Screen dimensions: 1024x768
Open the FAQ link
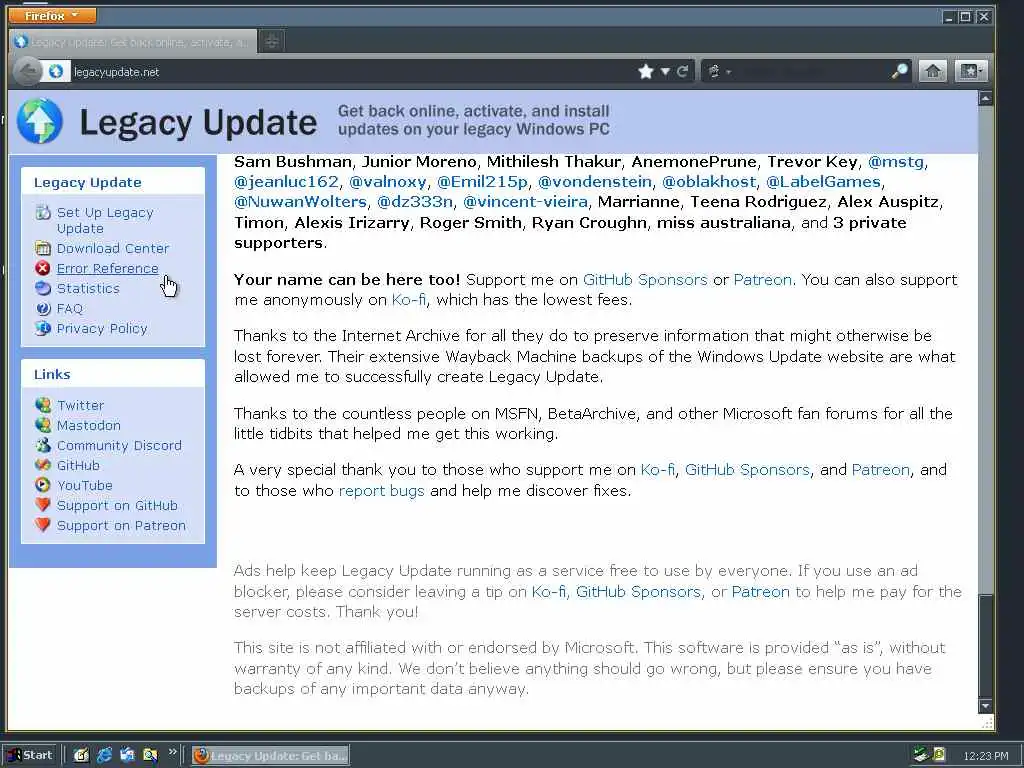(70, 308)
